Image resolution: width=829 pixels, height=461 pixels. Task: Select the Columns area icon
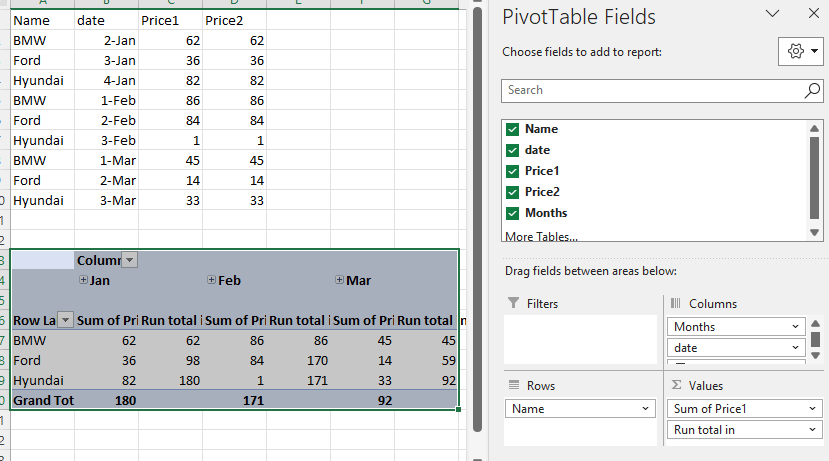coord(676,303)
